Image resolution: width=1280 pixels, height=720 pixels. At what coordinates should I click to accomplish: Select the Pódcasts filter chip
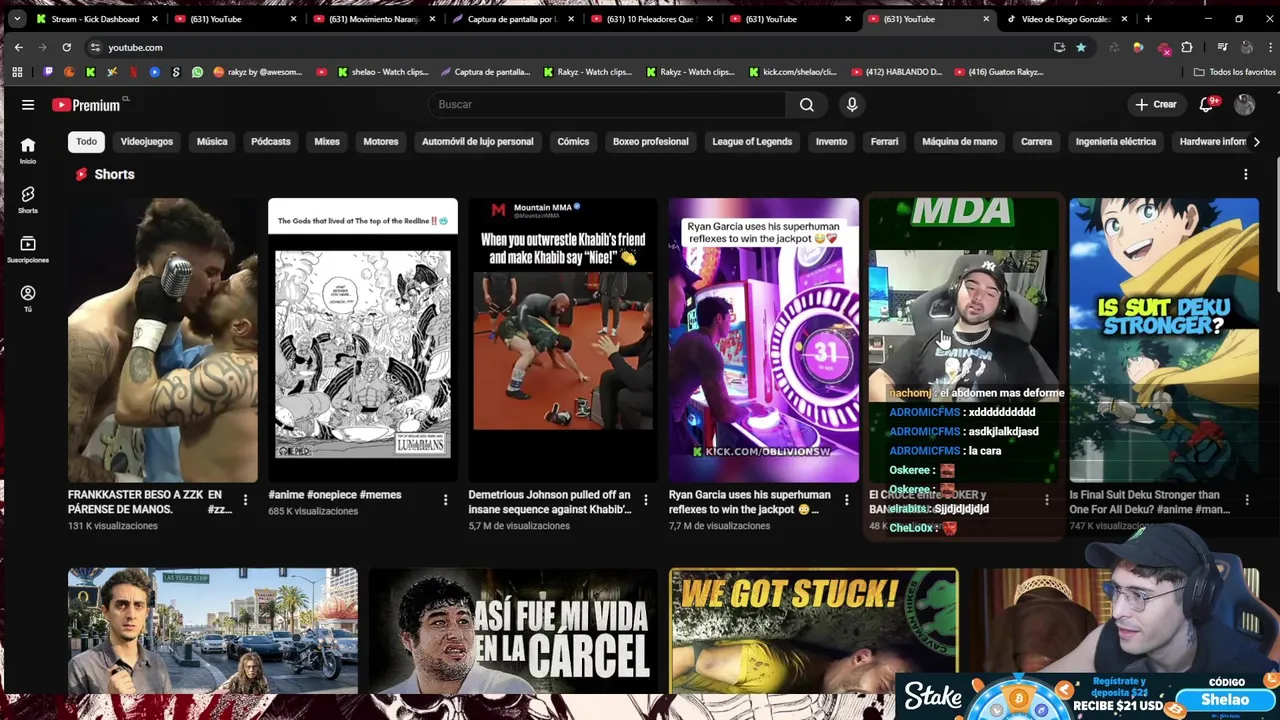tap(271, 141)
